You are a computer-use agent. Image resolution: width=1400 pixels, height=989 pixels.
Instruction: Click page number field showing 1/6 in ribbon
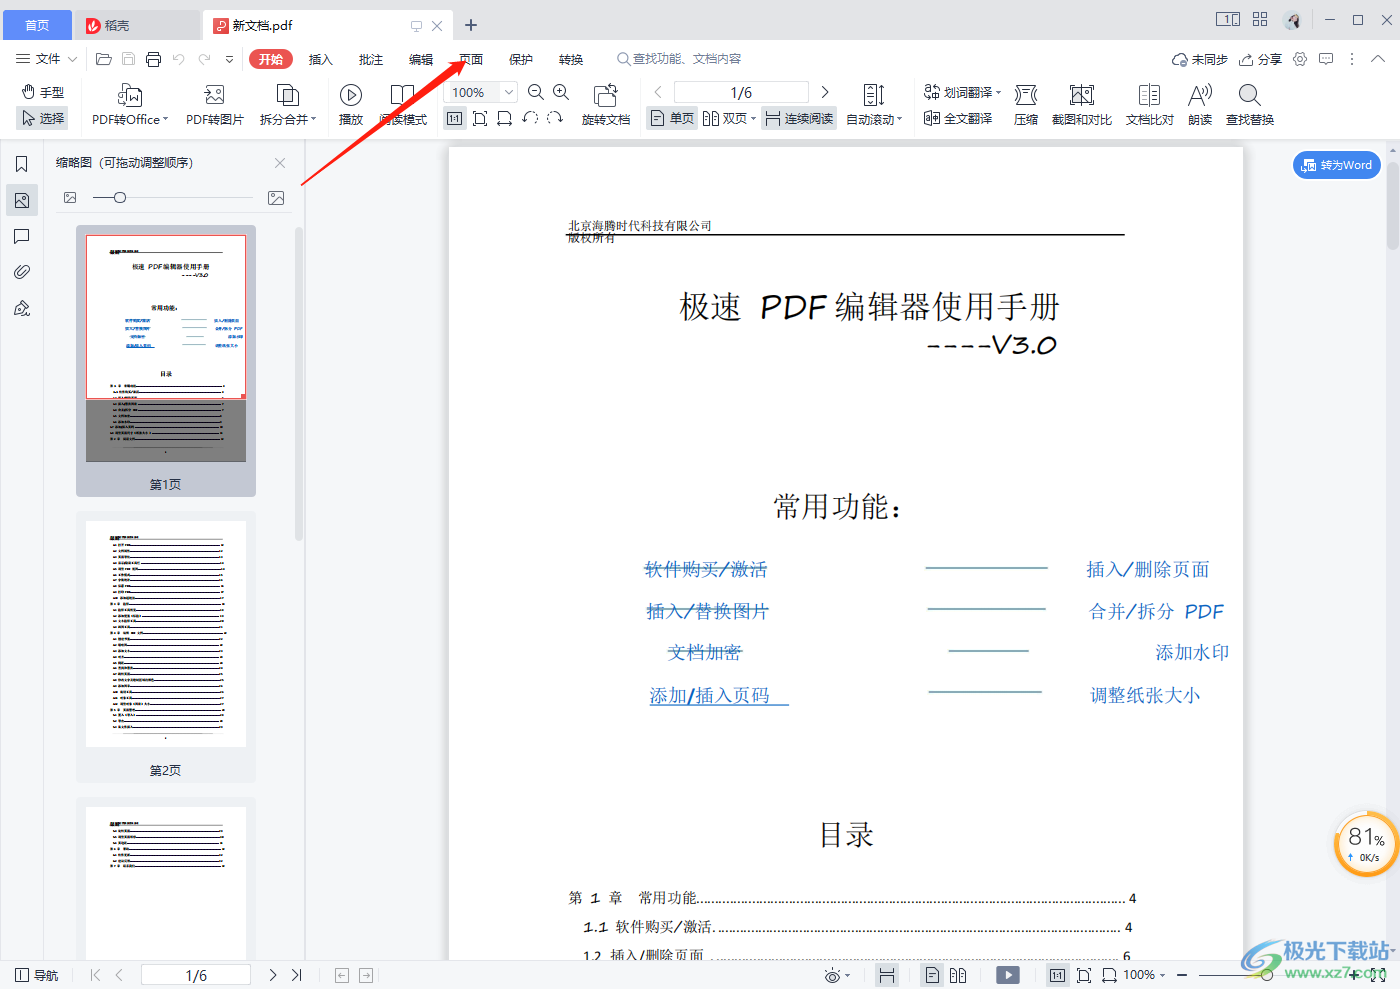(741, 92)
